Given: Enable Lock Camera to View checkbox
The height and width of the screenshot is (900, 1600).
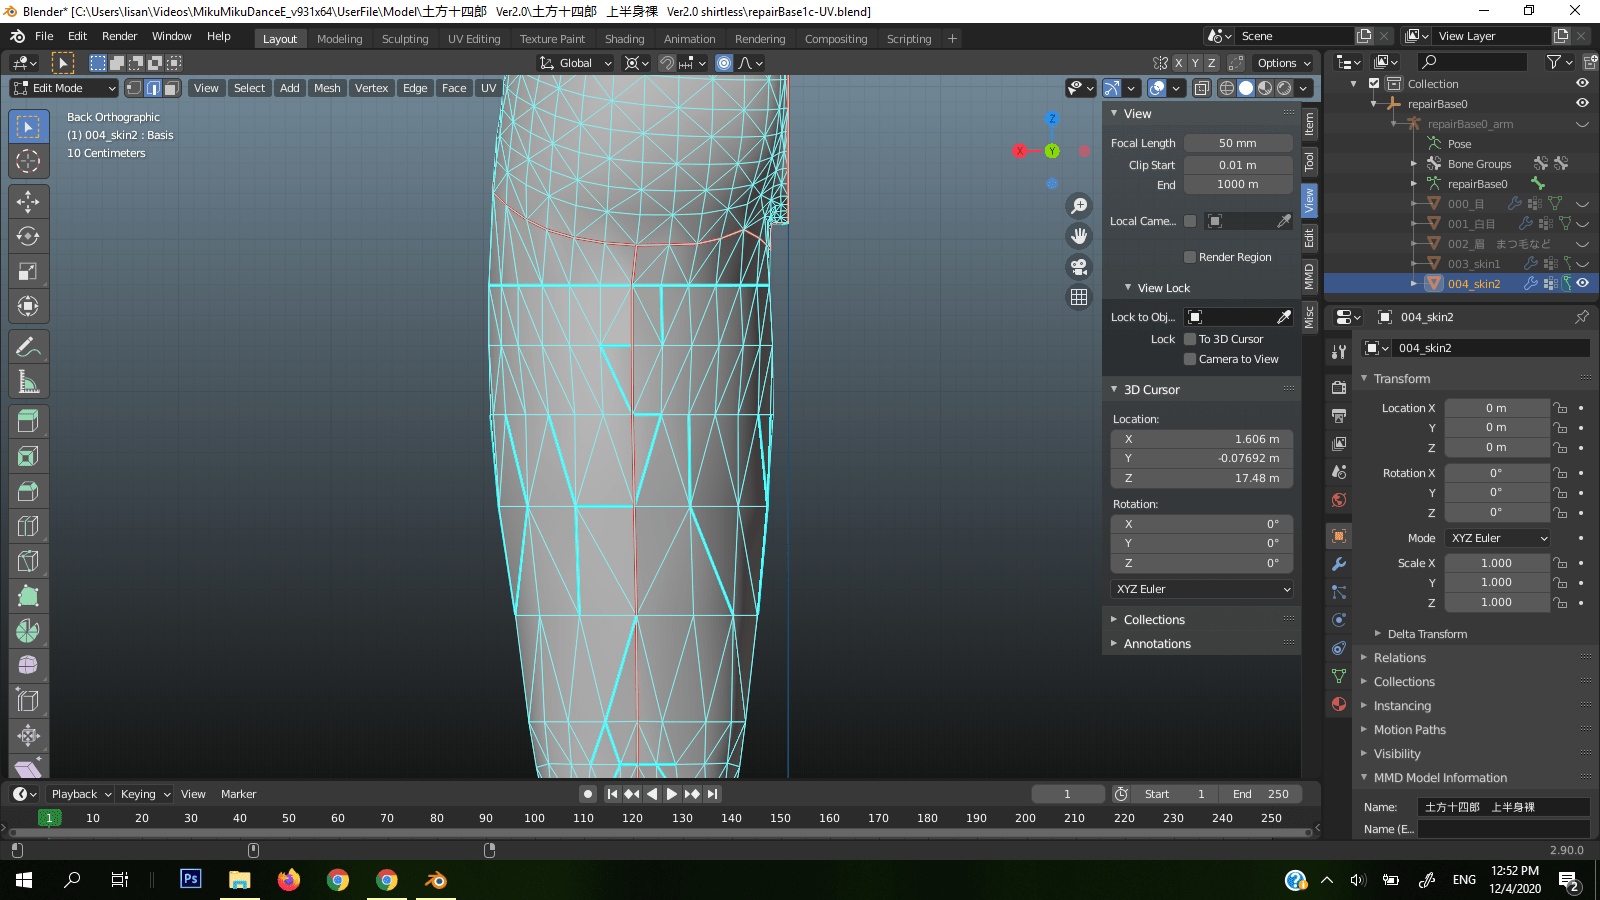Looking at the screenshot, I should (x=1190, y=359).
